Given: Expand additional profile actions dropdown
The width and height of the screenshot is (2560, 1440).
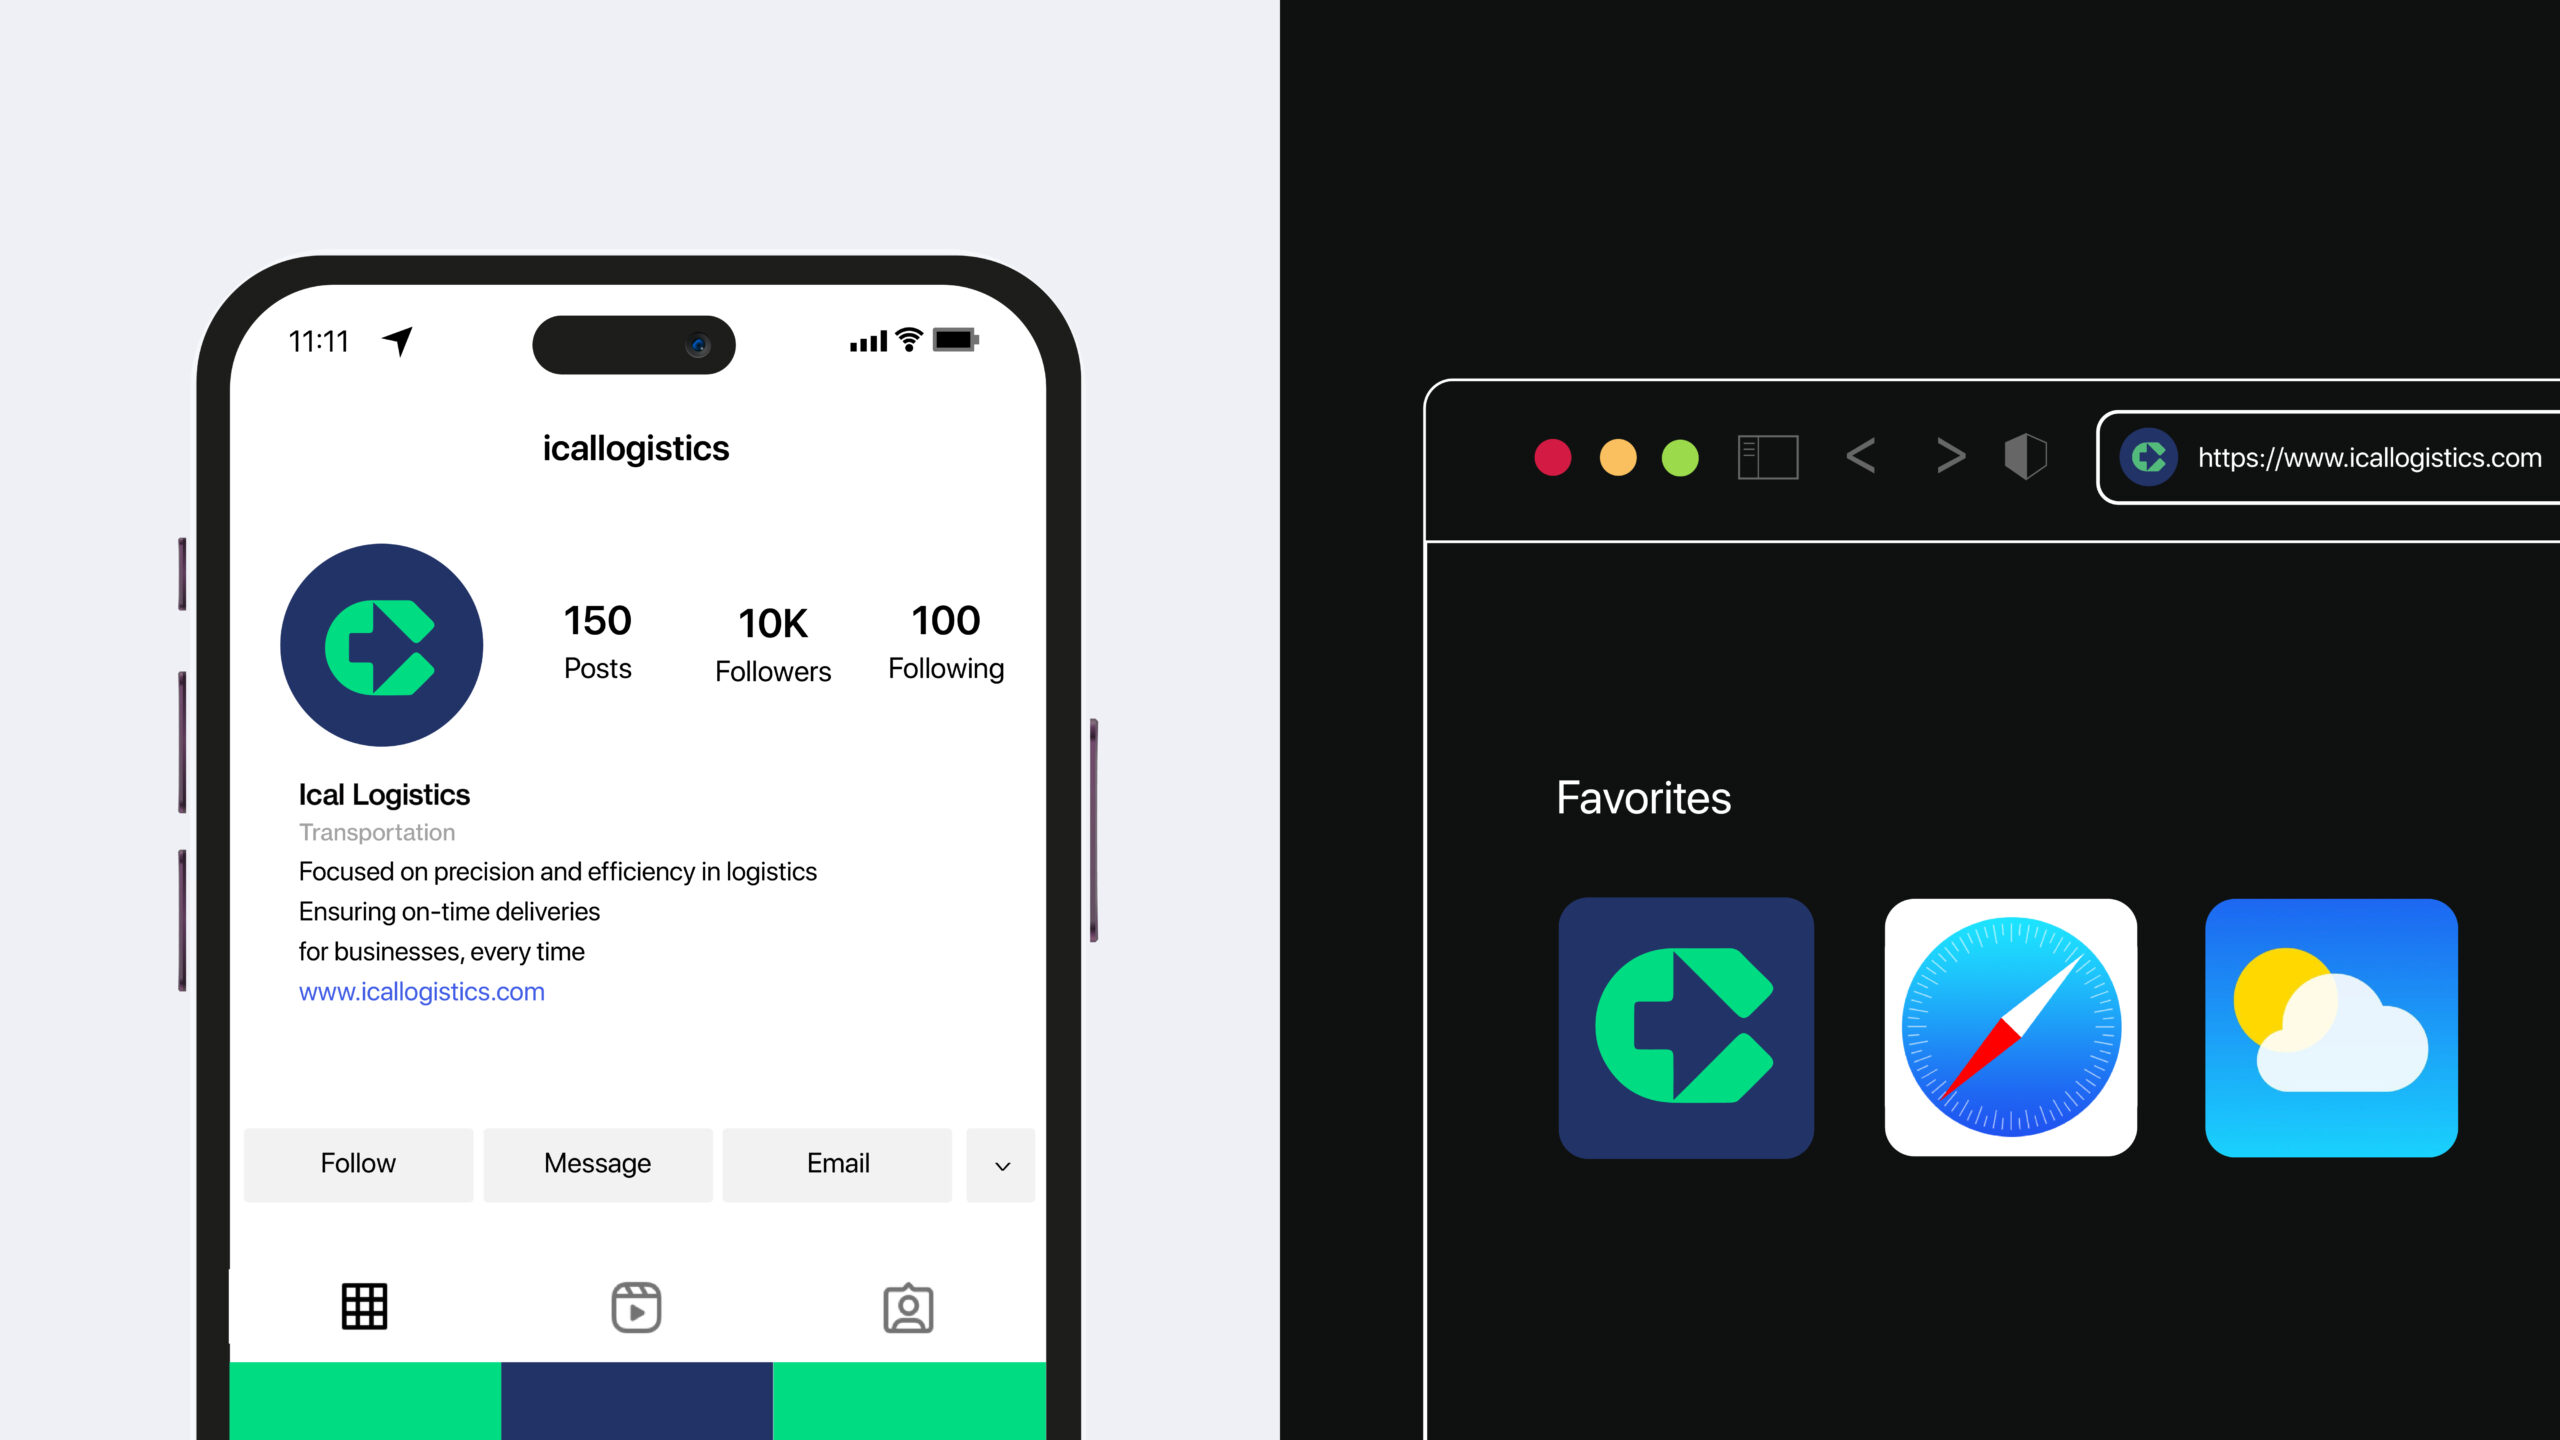Looking at the screenshot, I should (1002, 1164).
